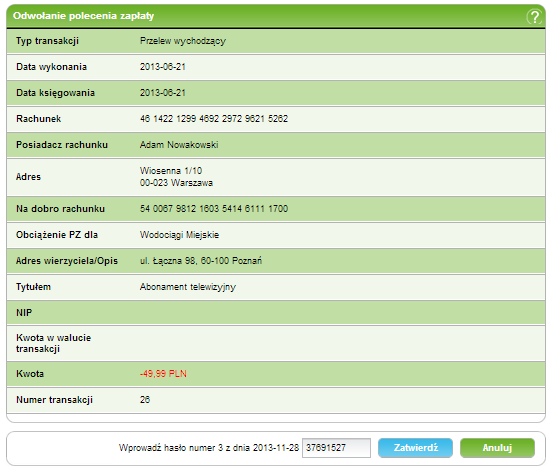Confirm with the Zatwierdź button
The width and height of the screenshot is (551, 472).
[415, 448]
